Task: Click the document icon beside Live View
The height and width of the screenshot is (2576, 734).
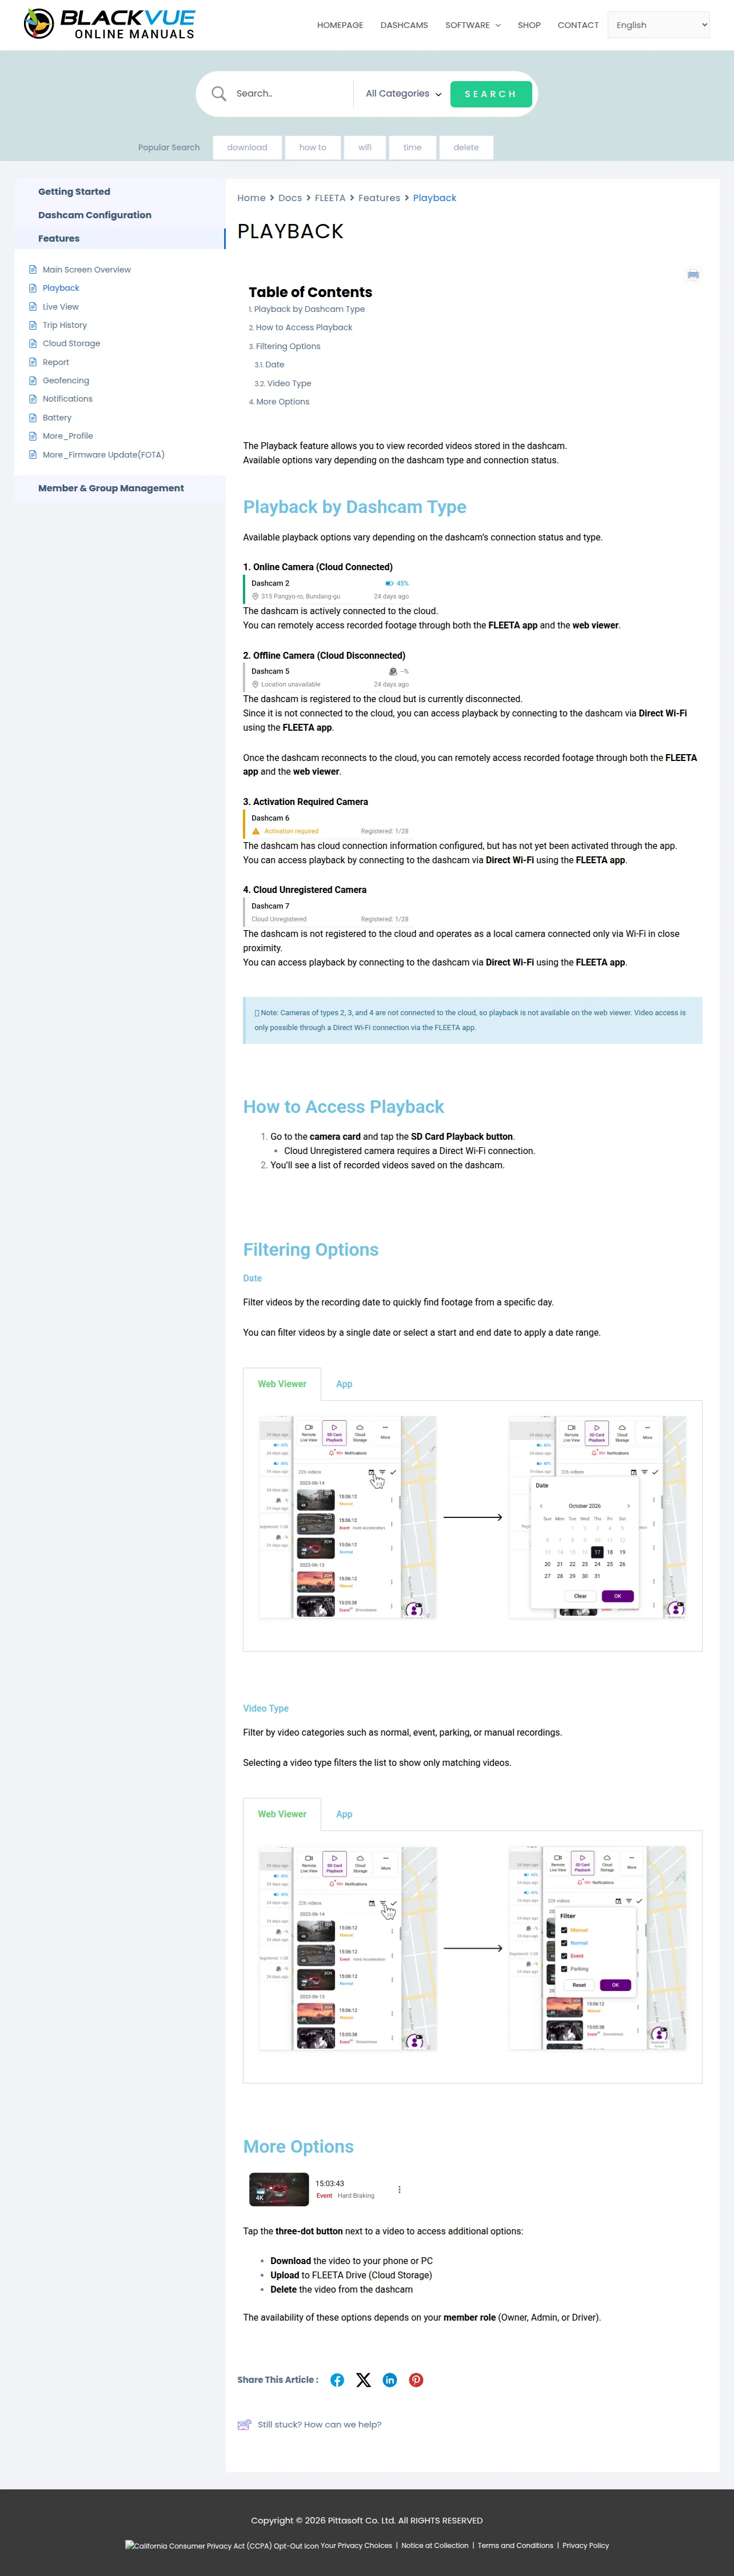Action: click(33, 307)
